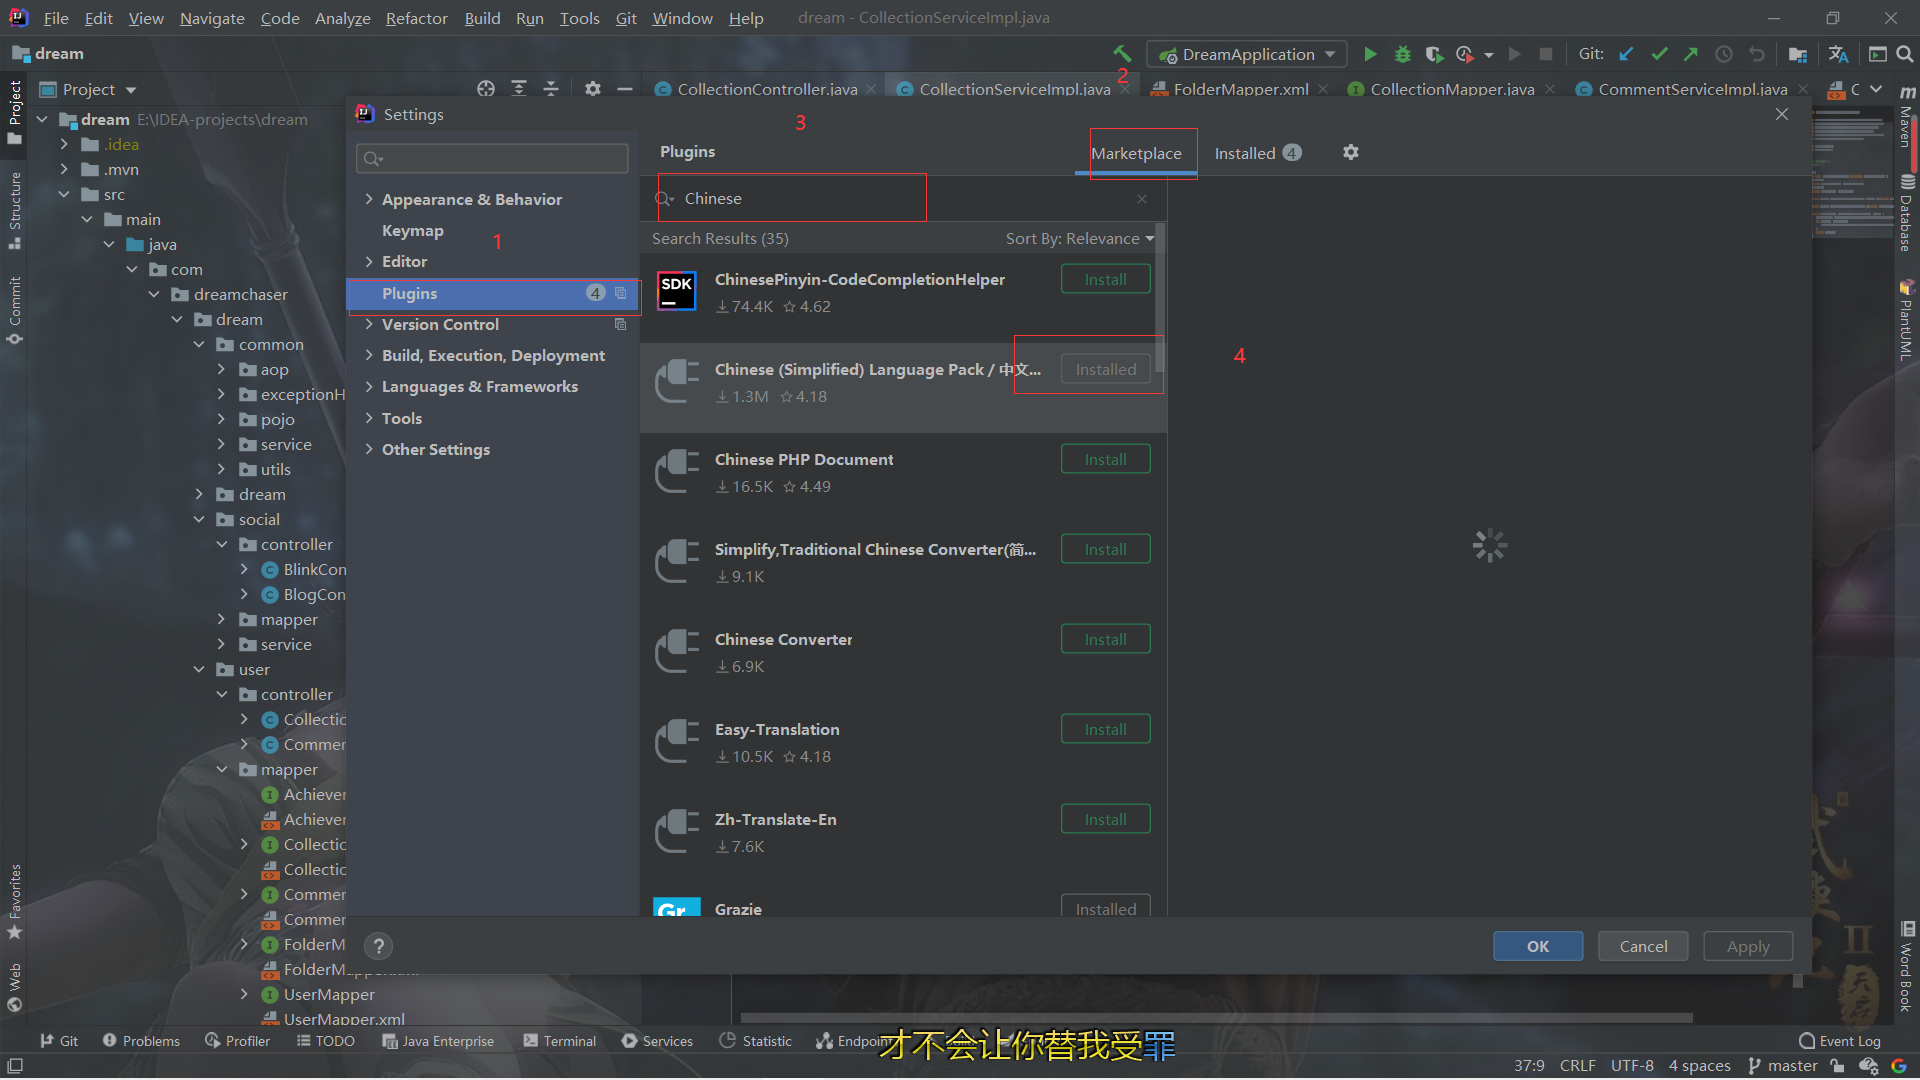Viewport: 1920px width, 1080px height.
Task: Click Git update project arrow icon
Action: (1626, 54)
